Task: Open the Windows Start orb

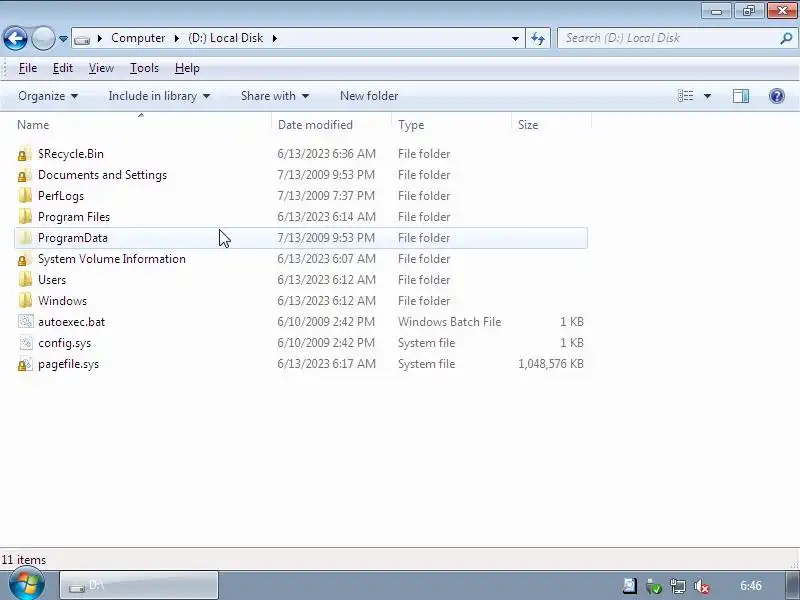Action: click(27, 584)
